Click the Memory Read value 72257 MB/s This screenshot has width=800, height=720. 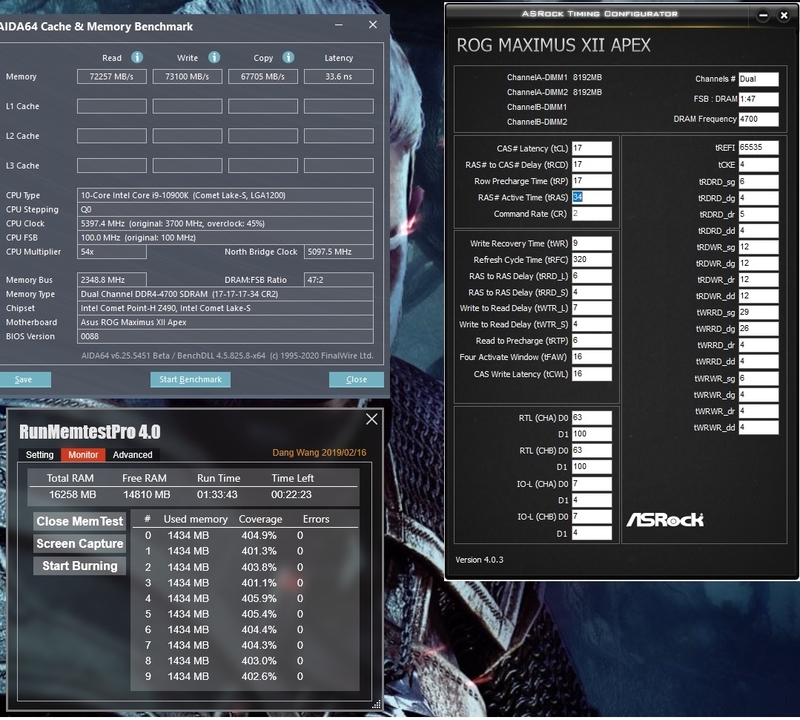click(112, 77)
